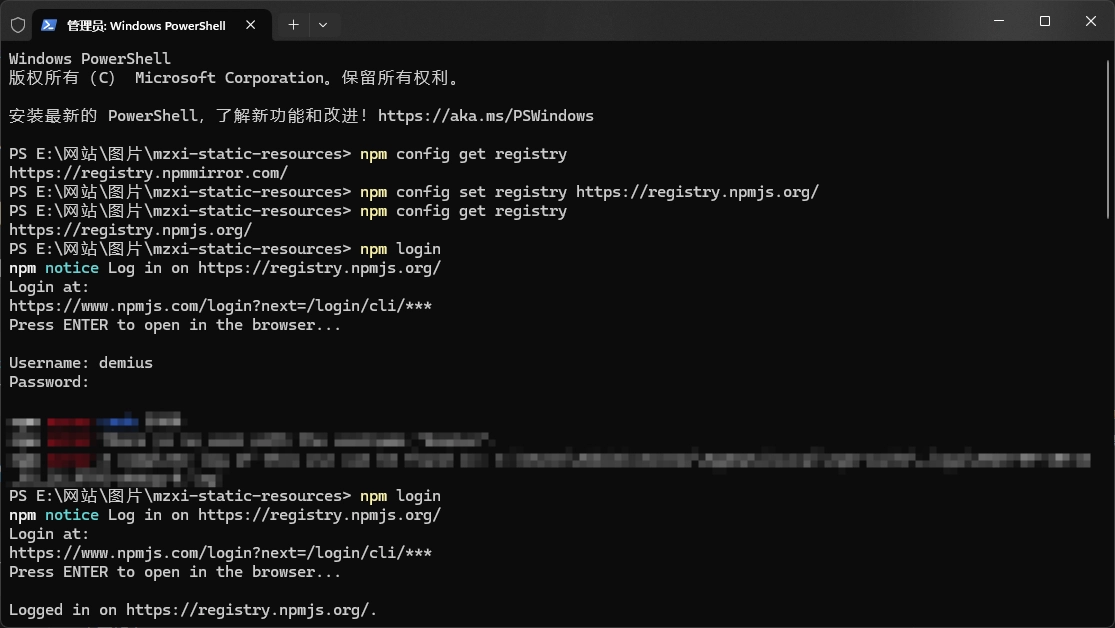Maximize the terminal window
This screenshot has width=1115, height=628.
[x=1045, y=21]
